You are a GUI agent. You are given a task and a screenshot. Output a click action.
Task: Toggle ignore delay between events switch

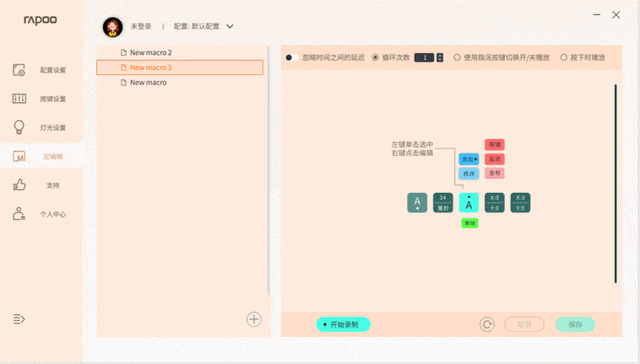click(292, 58)
